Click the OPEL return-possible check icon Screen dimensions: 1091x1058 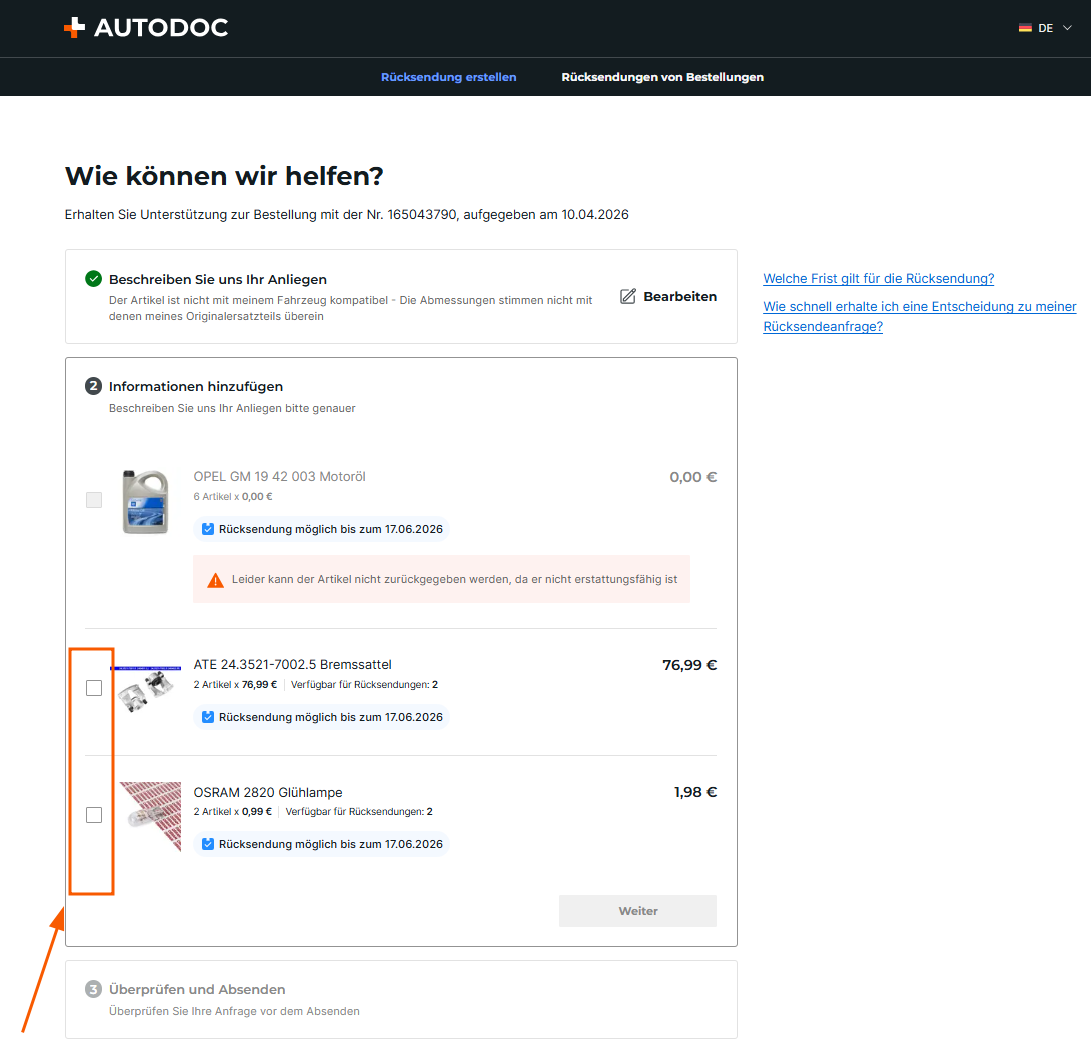click(207, 529)
